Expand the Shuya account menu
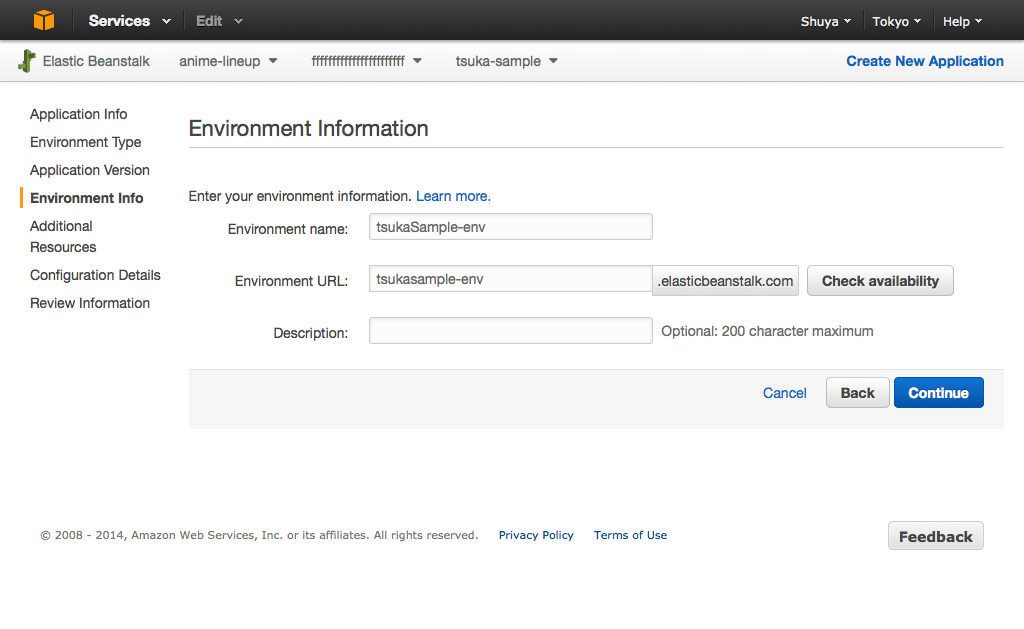The image size is (1024, 629). tap(825, 21)
